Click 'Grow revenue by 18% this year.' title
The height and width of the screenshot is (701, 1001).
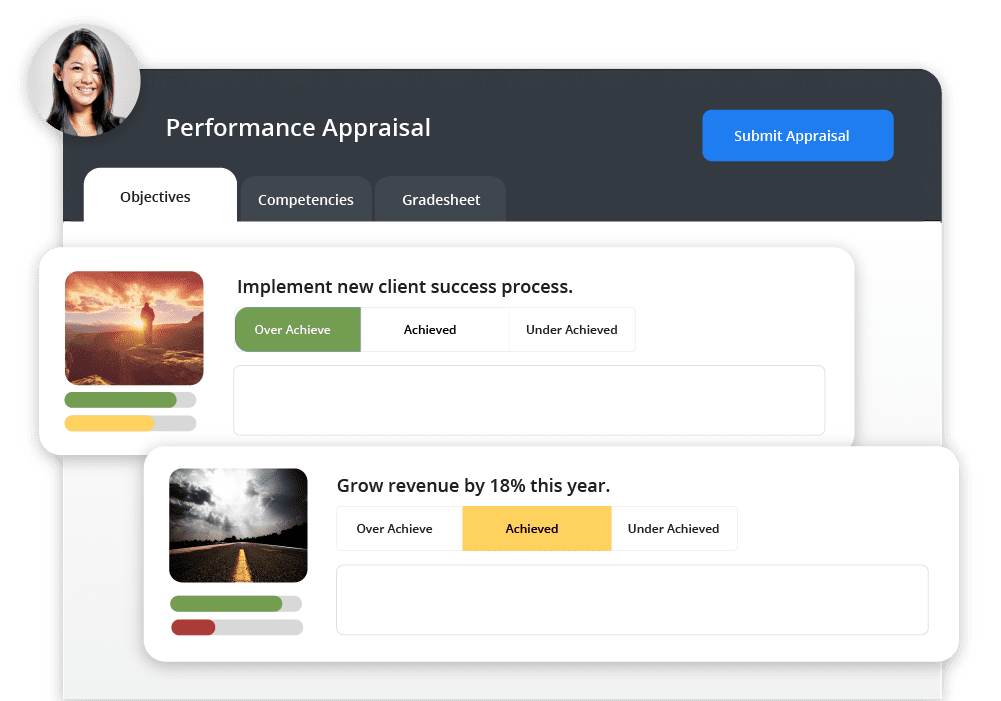[473, 485]
